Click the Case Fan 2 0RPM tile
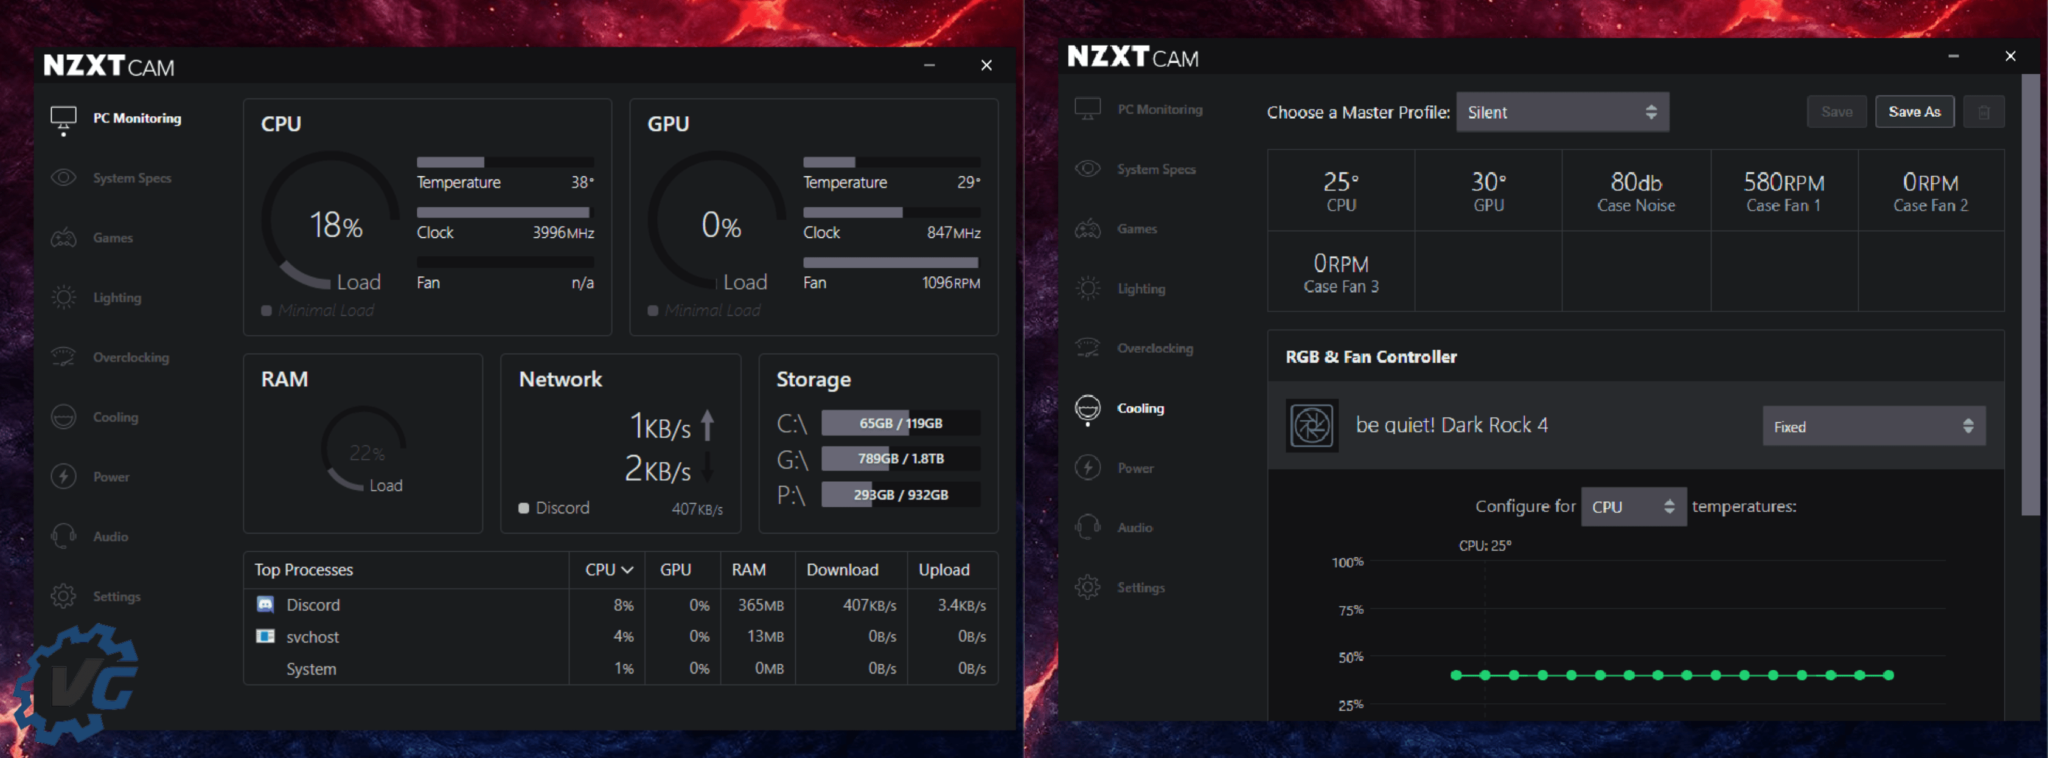This screenshot has width=2048, height=758. point(1931,191)
